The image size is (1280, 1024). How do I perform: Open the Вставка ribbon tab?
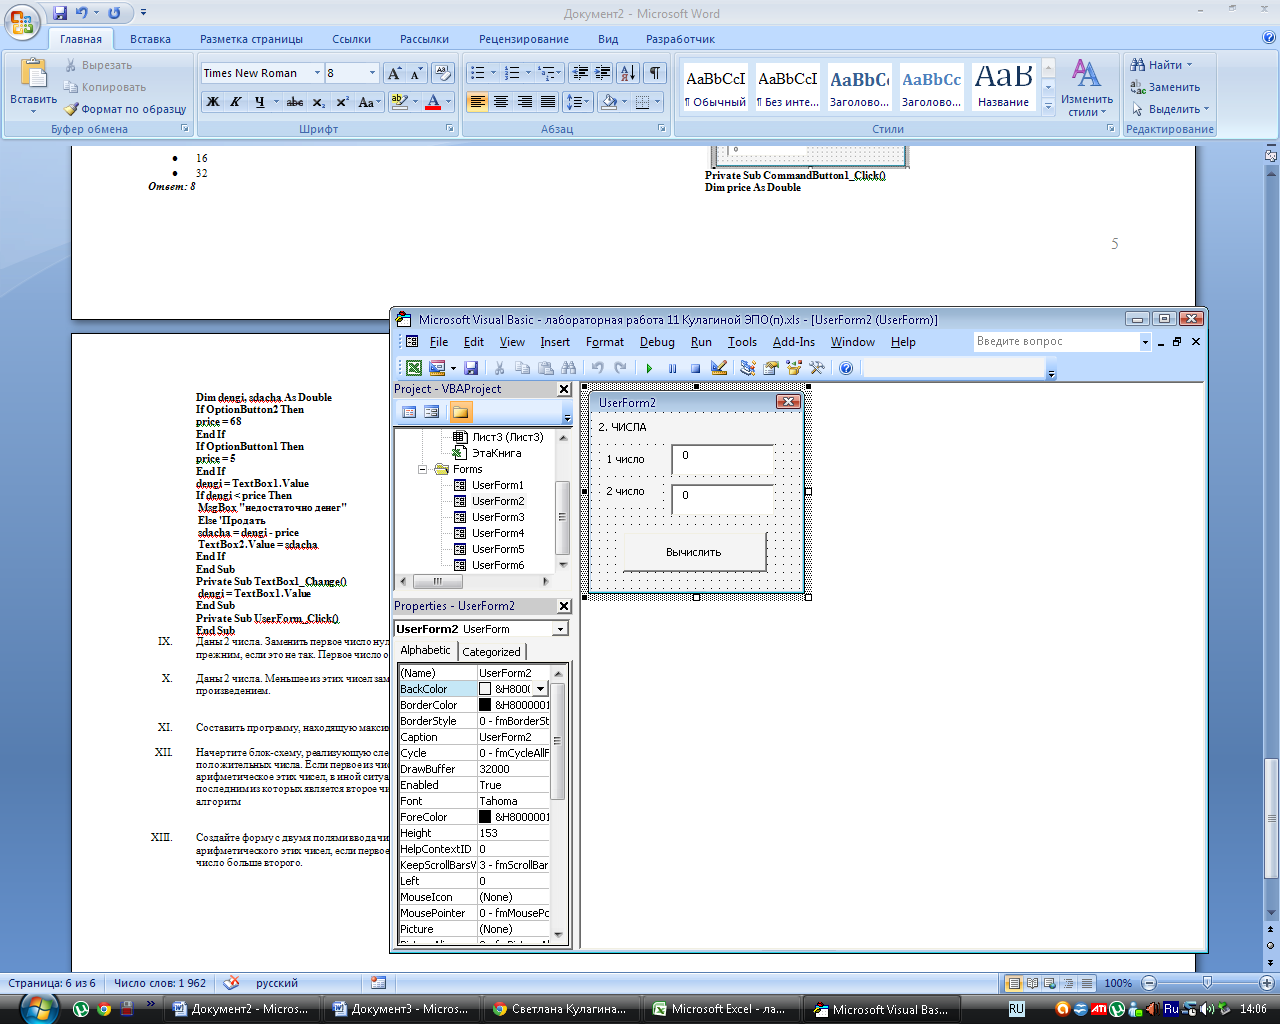pyautogui.click(x=150, y=39)
